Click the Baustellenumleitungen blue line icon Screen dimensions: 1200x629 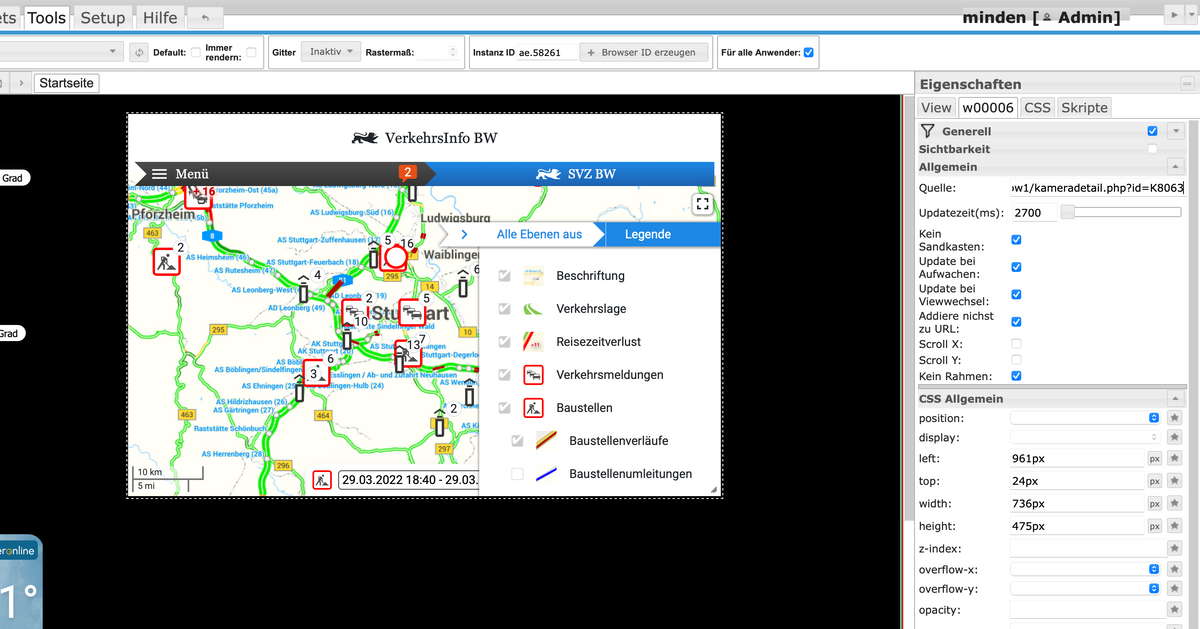(x=547, y=474)
